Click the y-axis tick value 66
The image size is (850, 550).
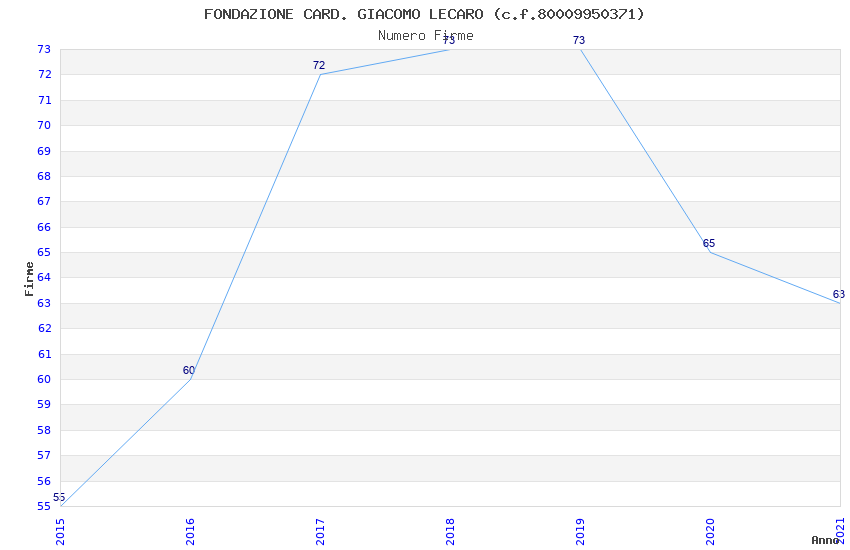(x=44, y=227)
